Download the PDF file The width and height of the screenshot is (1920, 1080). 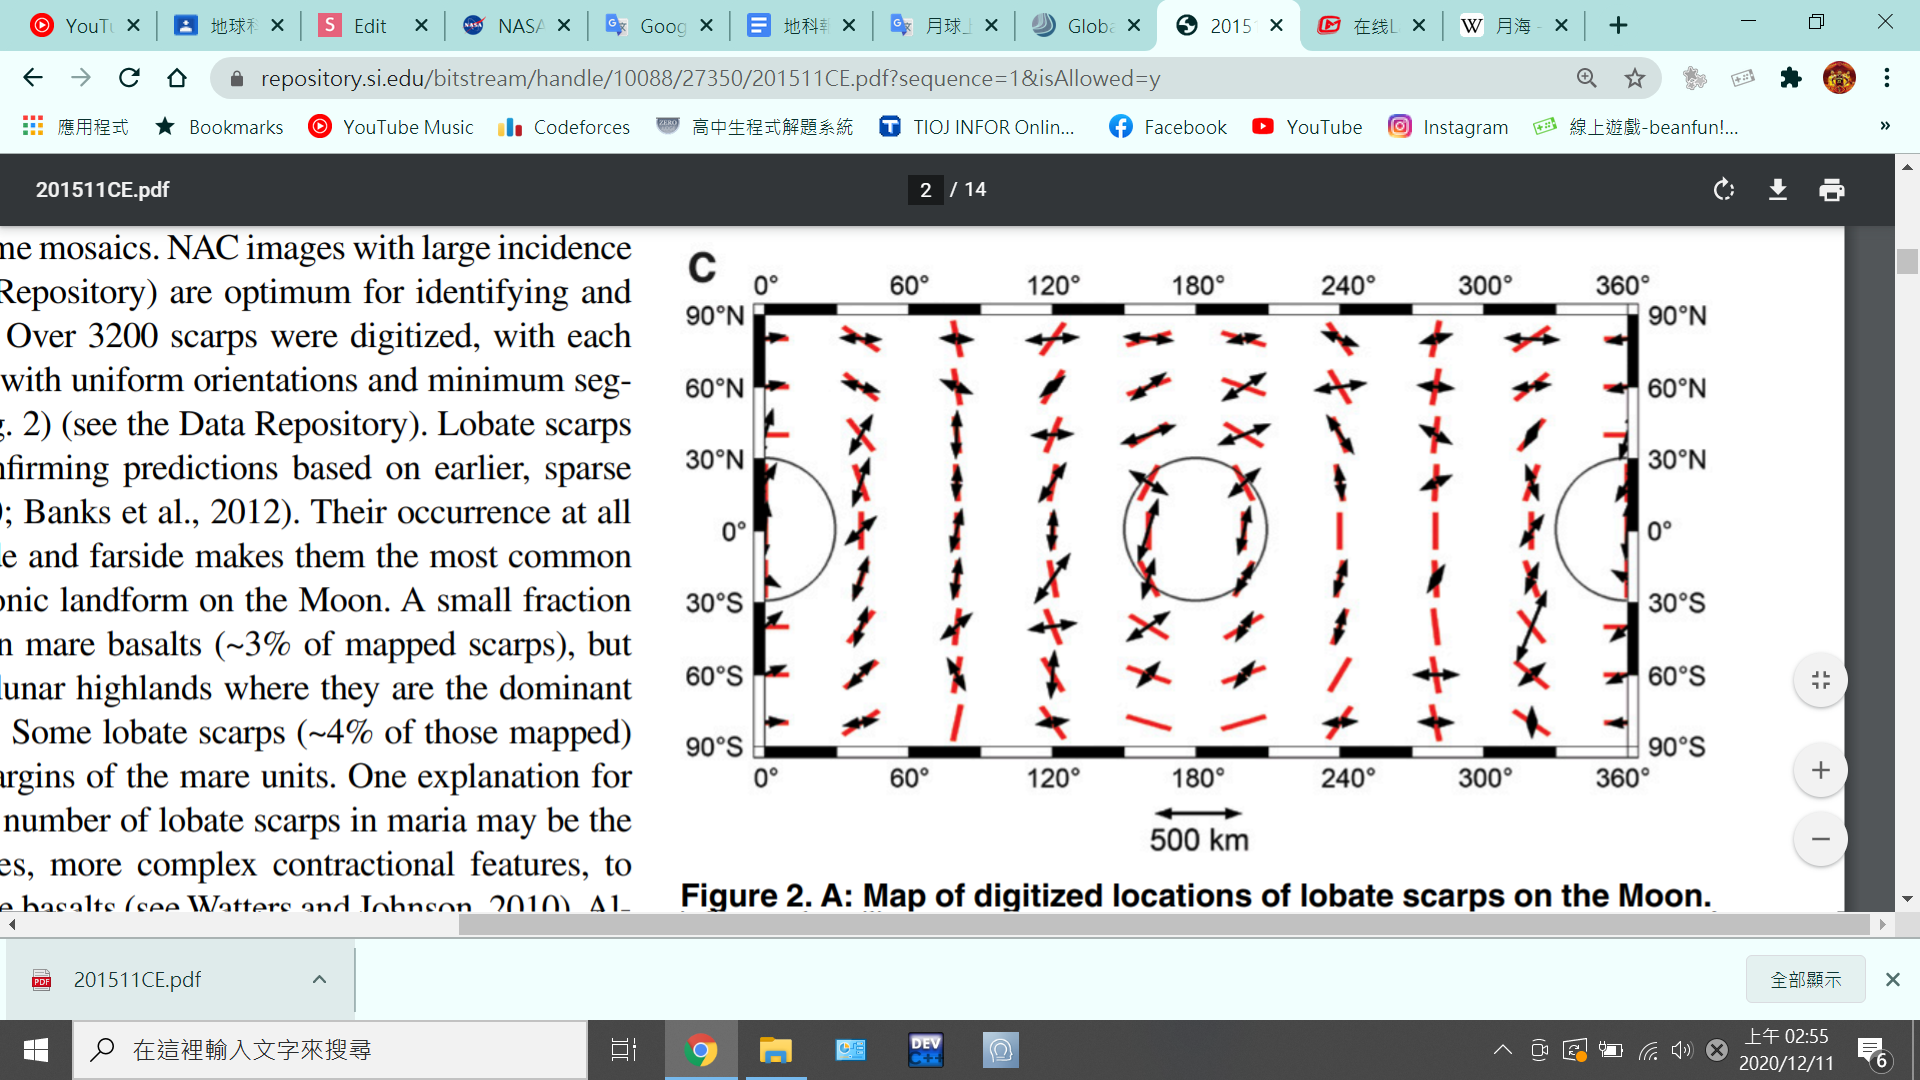tap(1777, 190)
